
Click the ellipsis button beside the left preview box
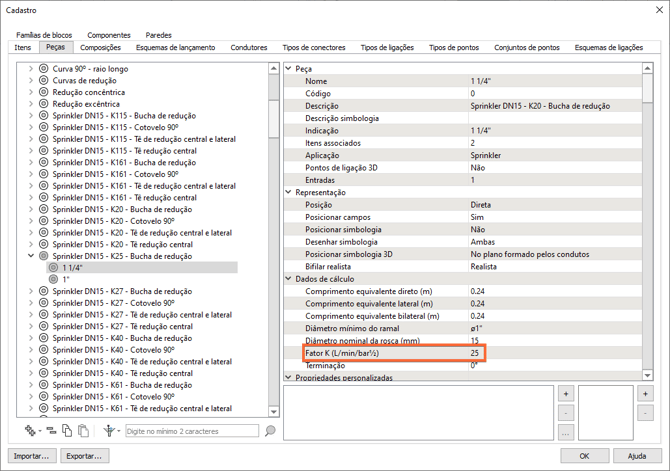tap(565, 432)
